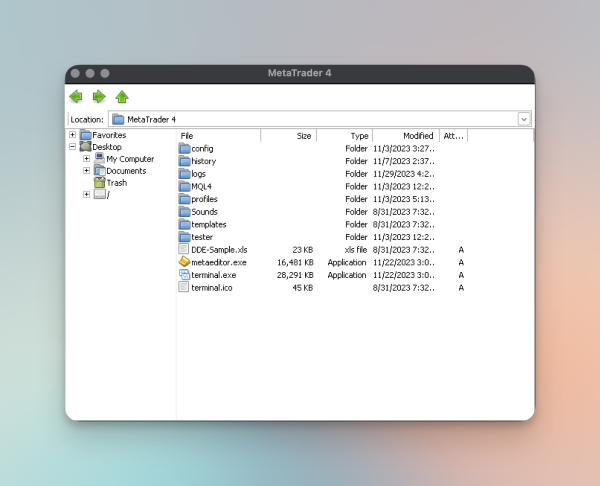Select the DDE-Sample.xls file icon
The image size is (600, 486).
click(x=184, y=249)
